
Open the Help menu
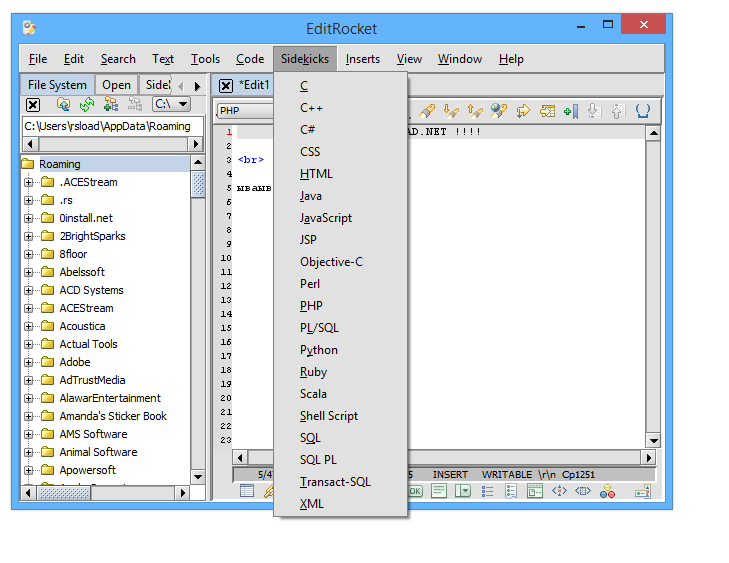point(511,59)
